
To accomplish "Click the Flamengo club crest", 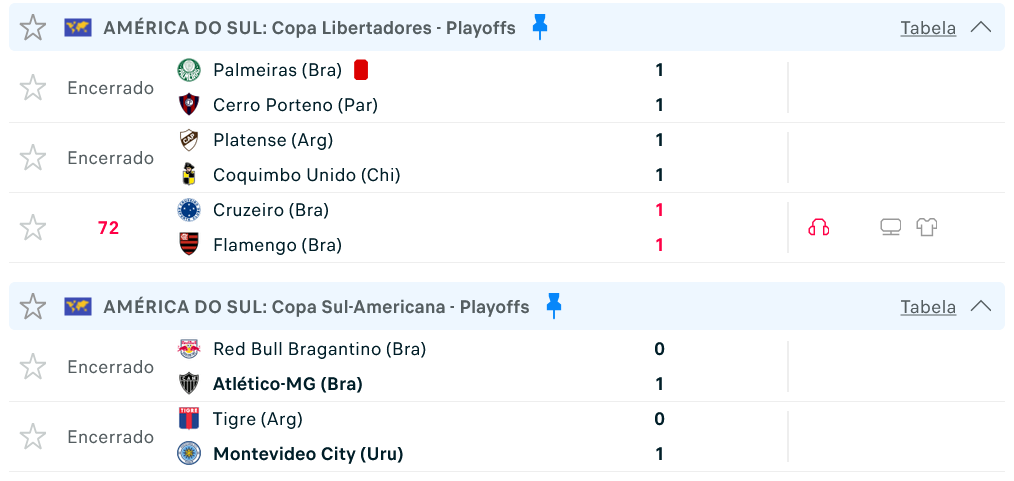I will pyautogui.click(x=189, y=245).
